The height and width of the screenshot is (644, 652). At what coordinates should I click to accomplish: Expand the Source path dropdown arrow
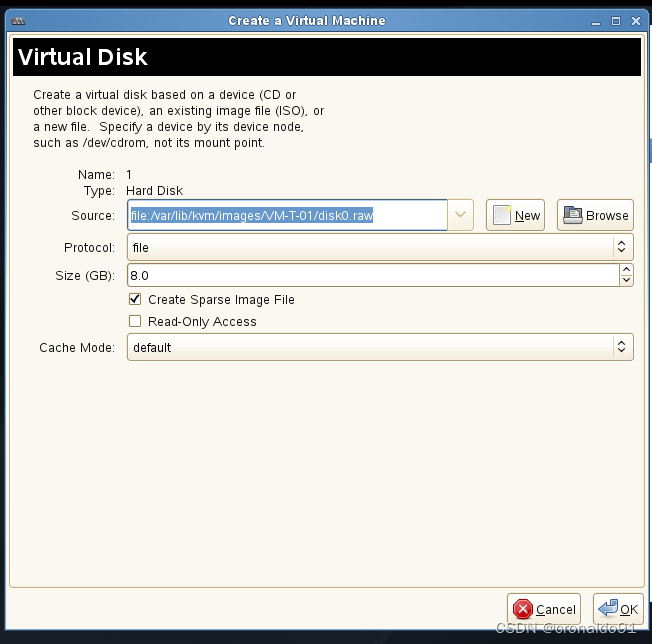(460, 215)
